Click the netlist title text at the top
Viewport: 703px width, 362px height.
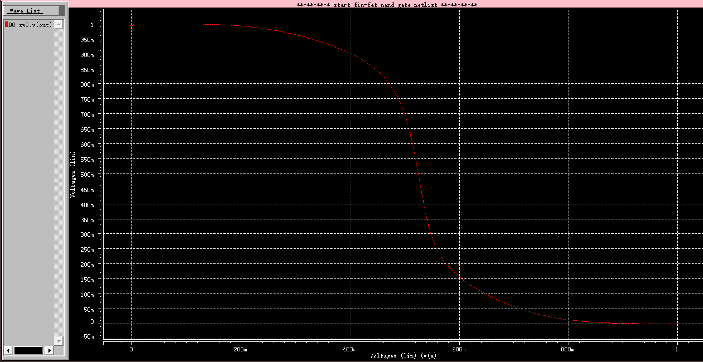pyautogui.click(x=386, y=4)
